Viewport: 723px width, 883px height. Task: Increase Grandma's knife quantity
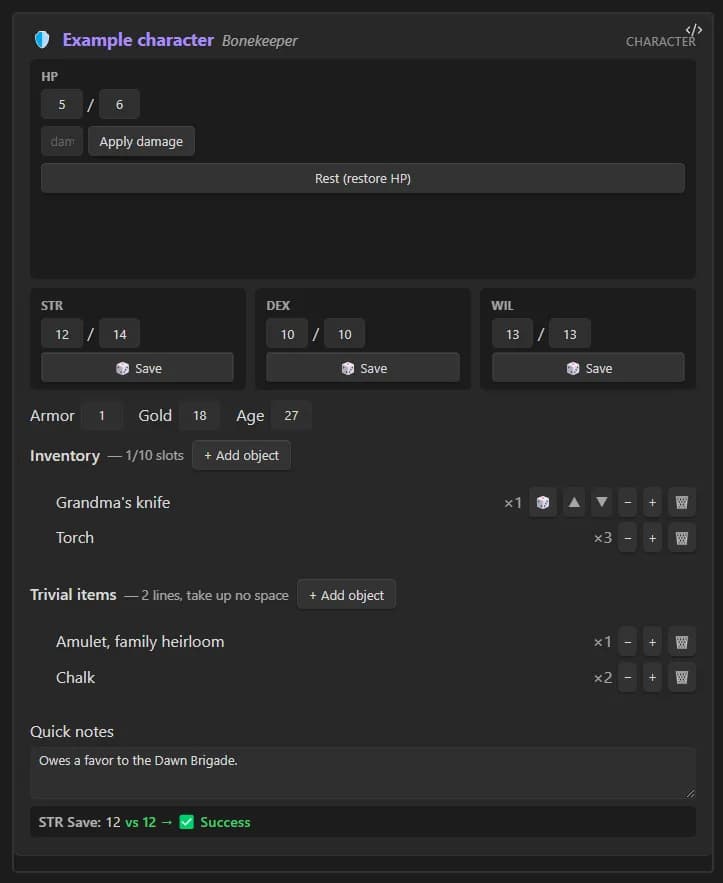pyautogui.click(x=652, y=502)
